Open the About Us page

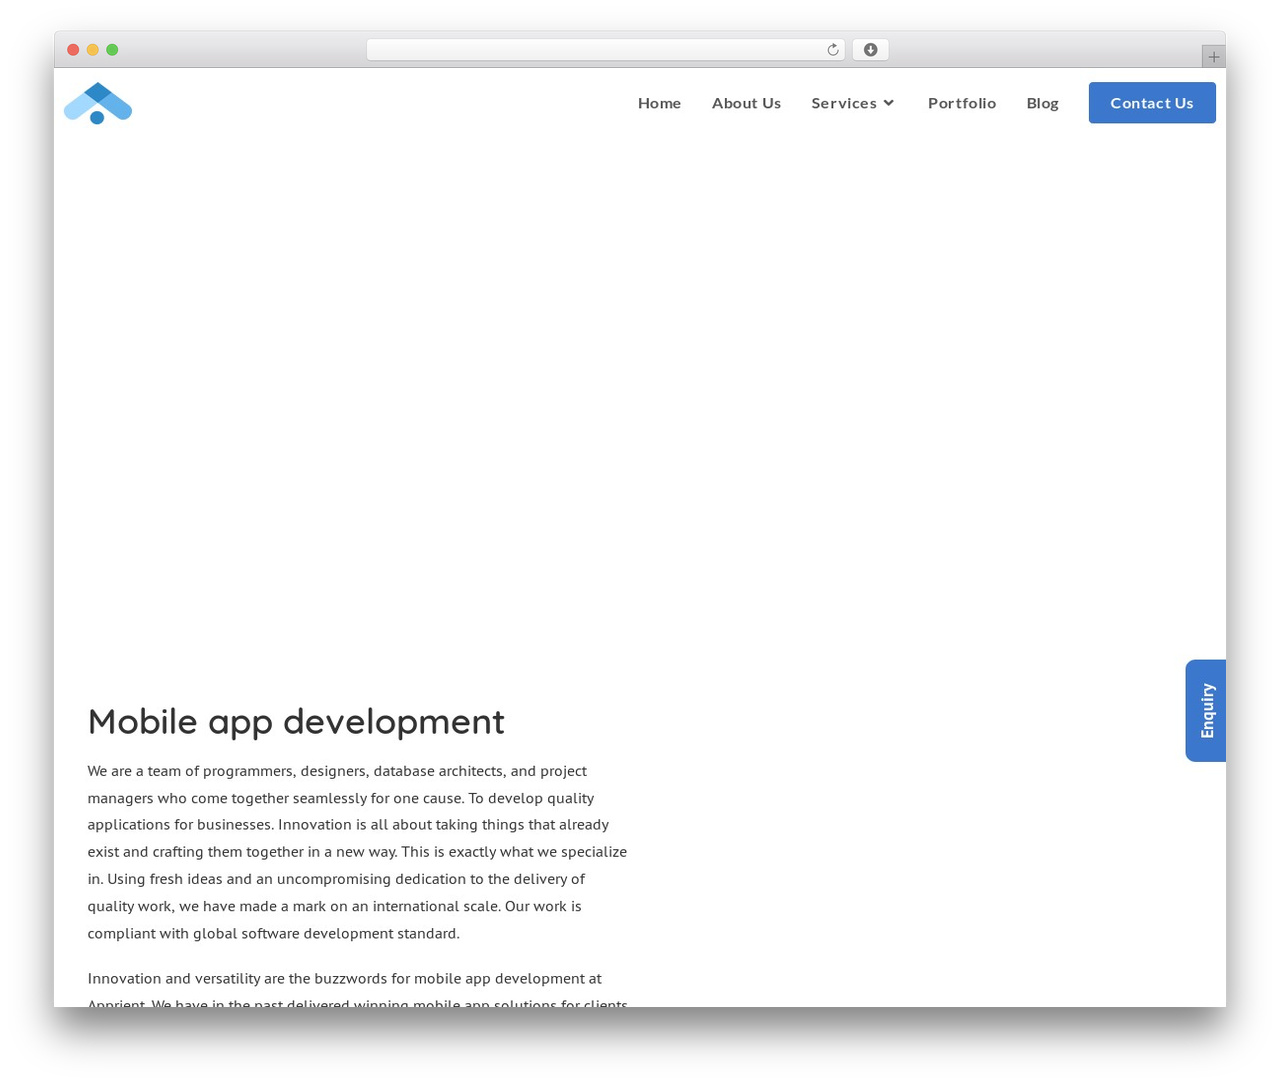pyautogui.click(x=746, y=103)
